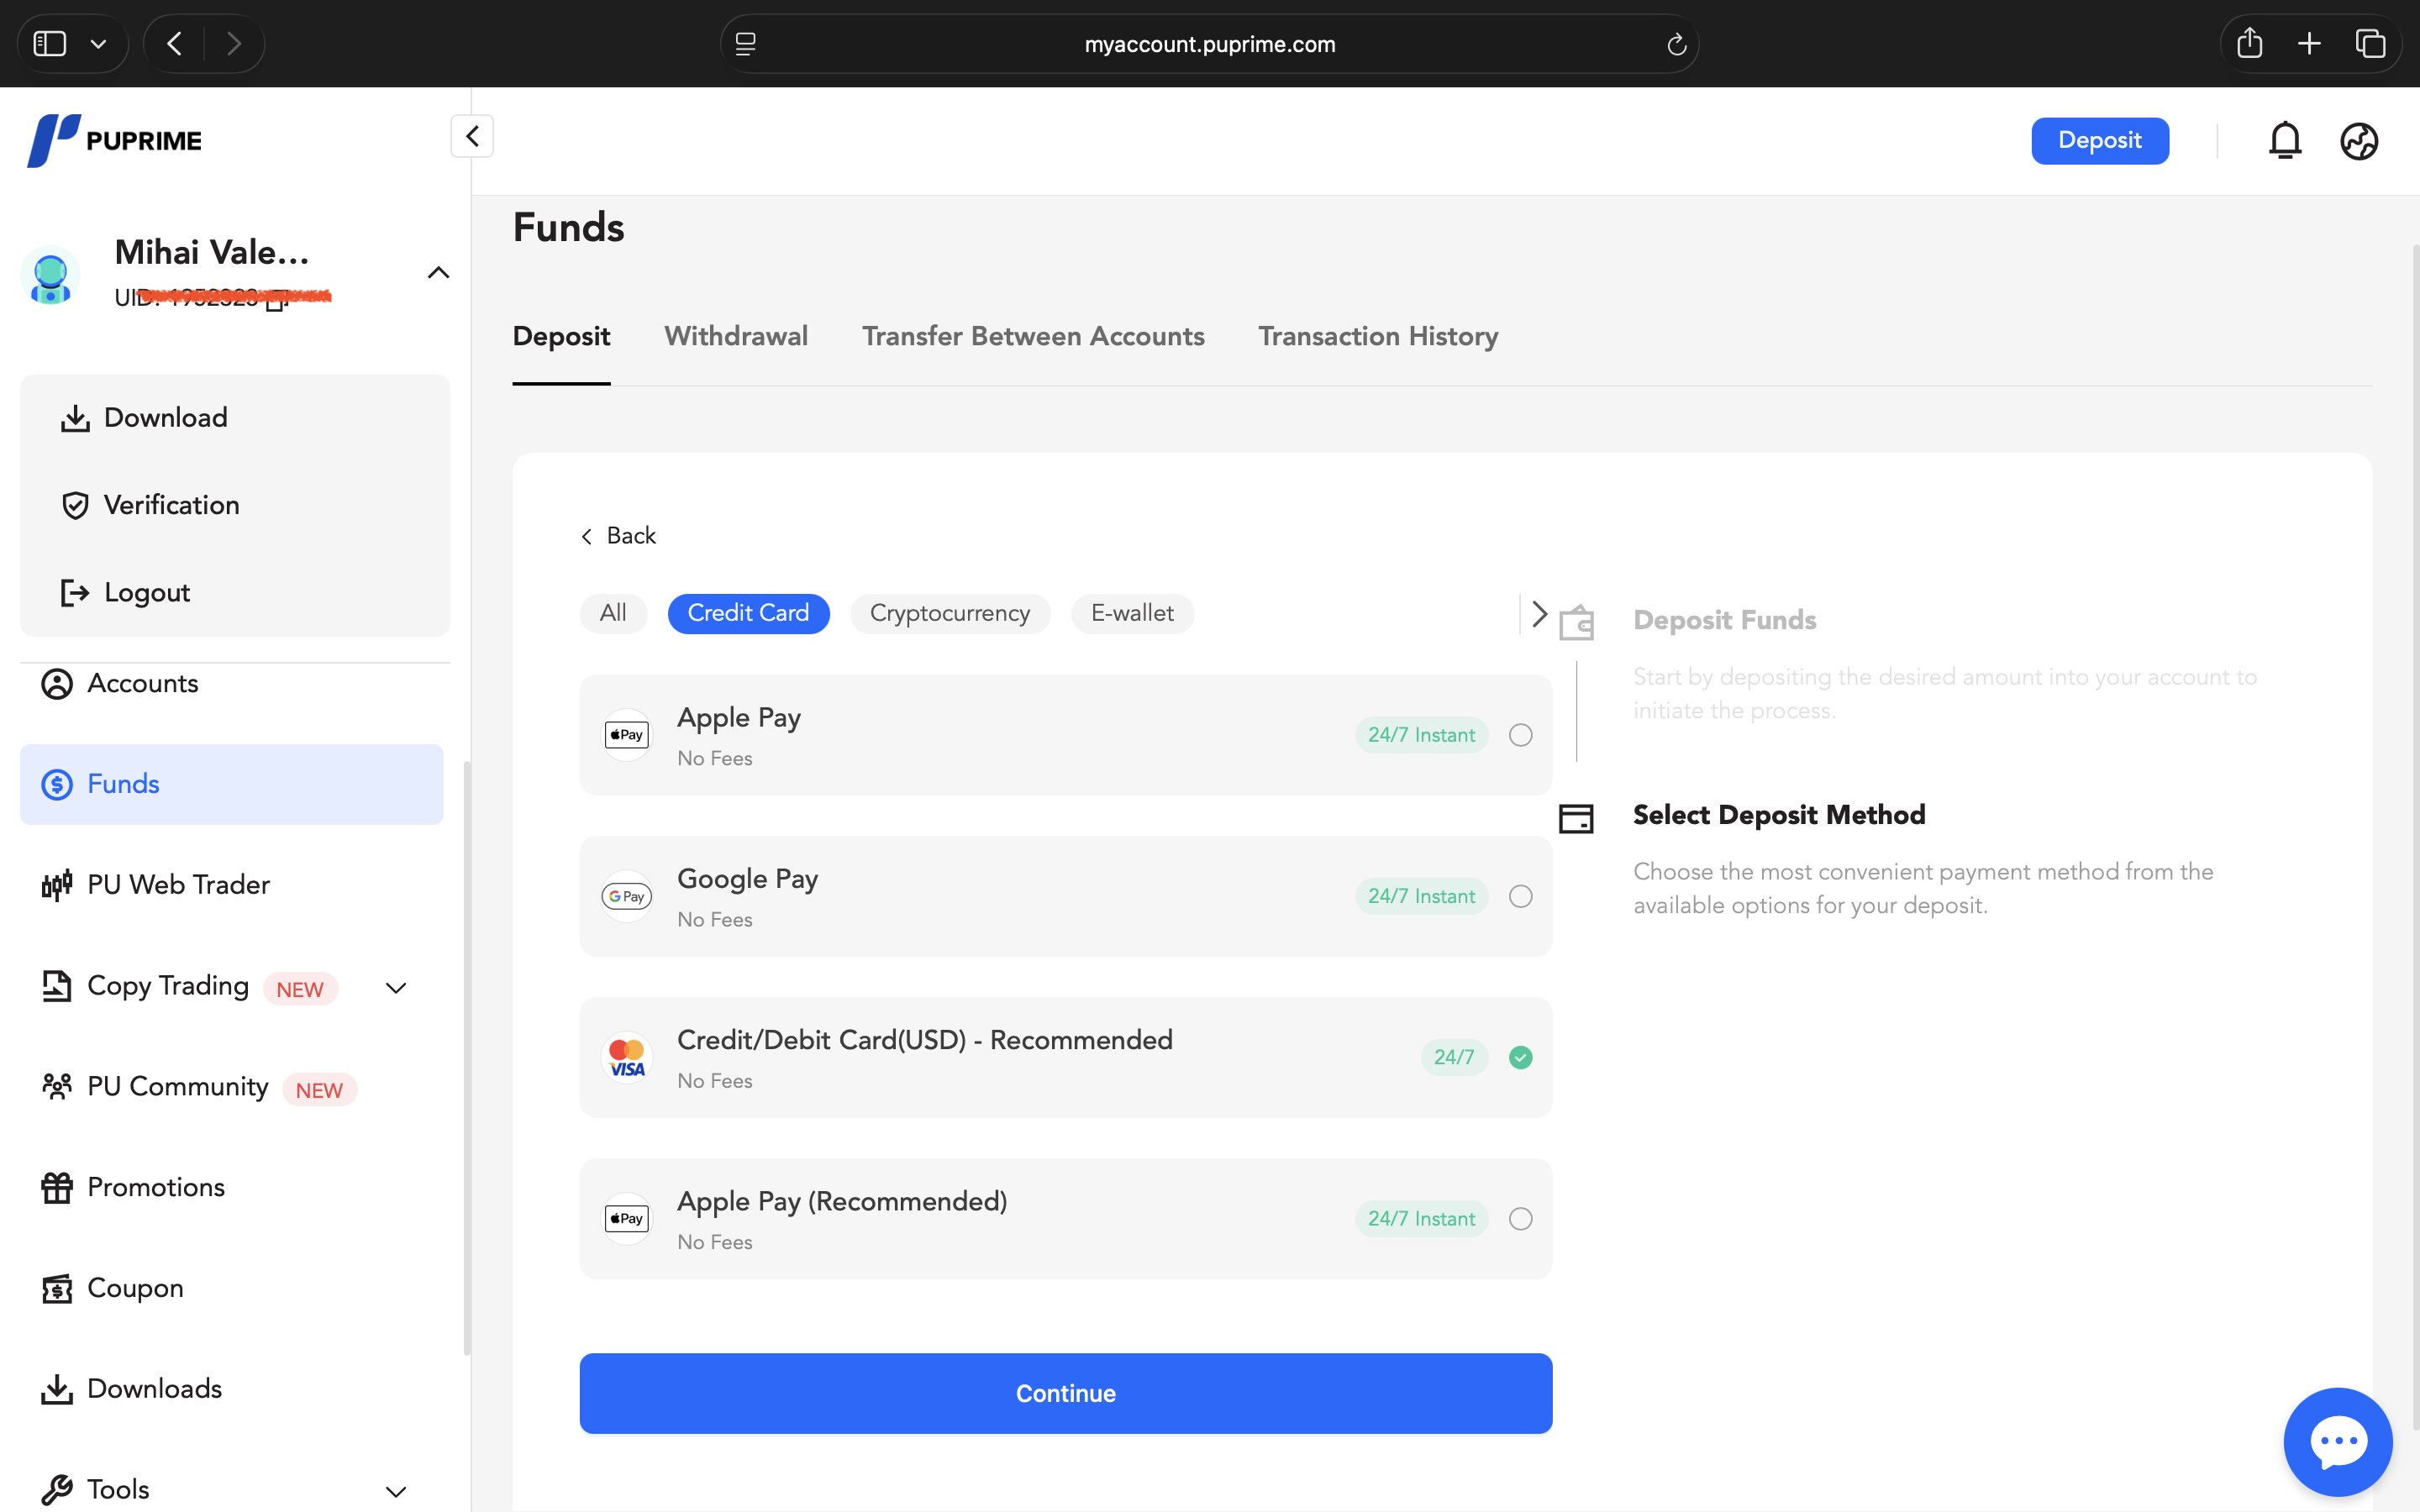This screenshot has width=2420, height=1512.
Task: Select the Apple Pay (Recommended) radio button
Action: (1520, 1218)
